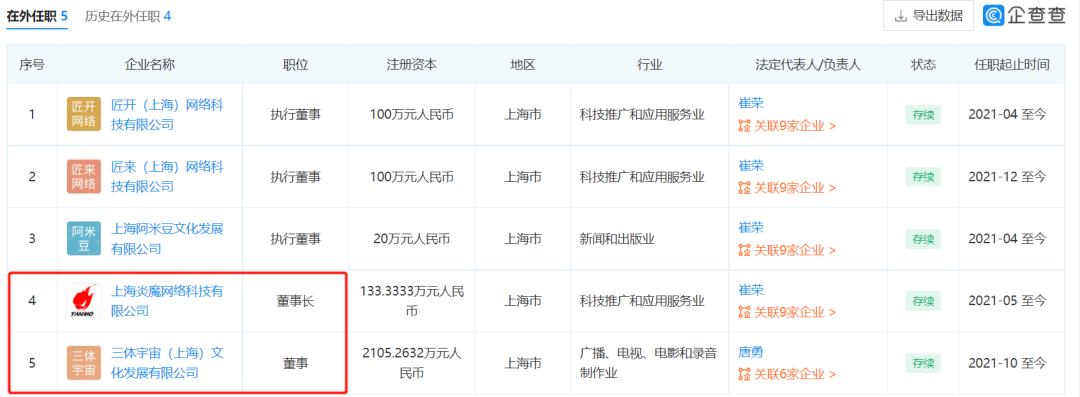The height and width of the screenshot is (397, 1080).
Task: Click the 匠来网络 company logo
Action: [x=84, y=176]
